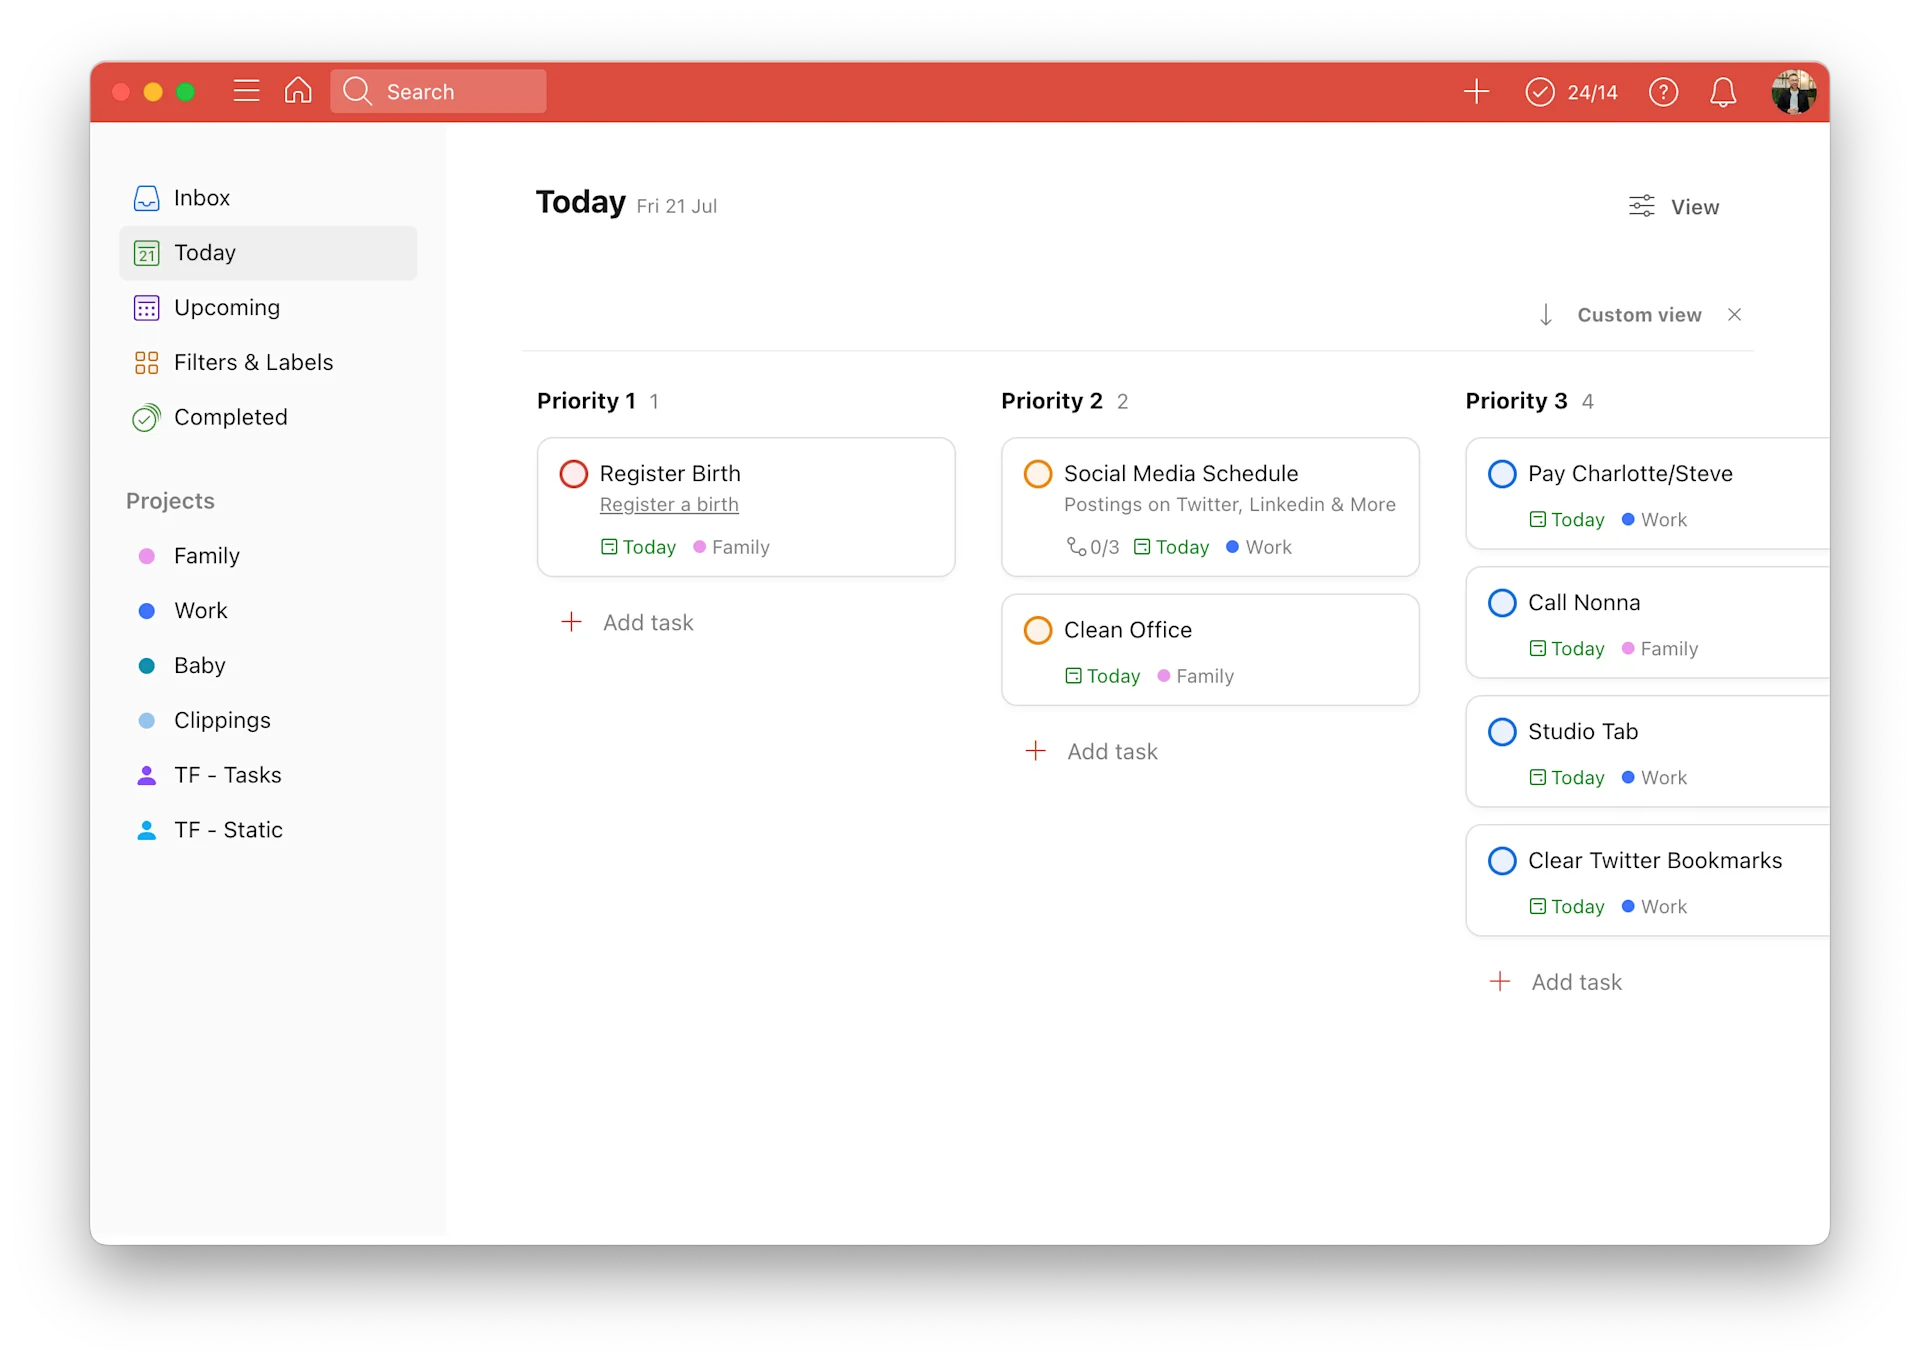Open the View options dropdown

point(1674,207)
